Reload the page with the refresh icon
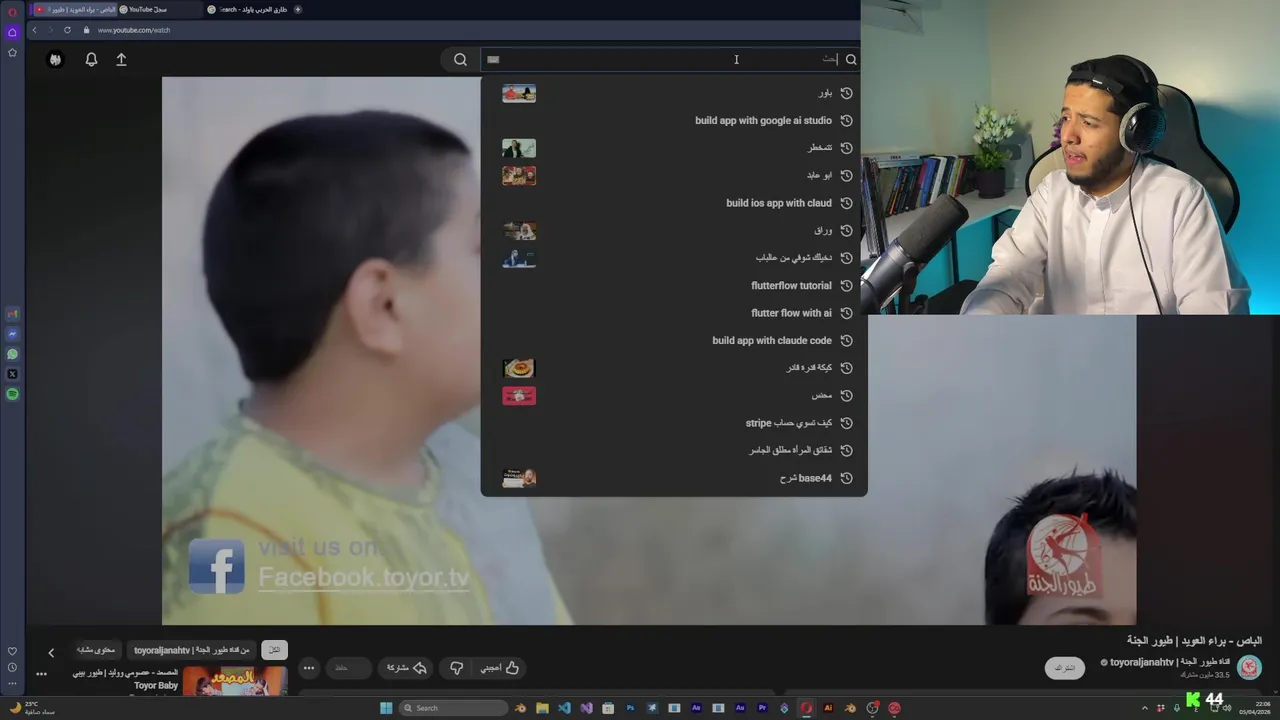The height and width of the screenshot is (720, 1280). (67, 30)
